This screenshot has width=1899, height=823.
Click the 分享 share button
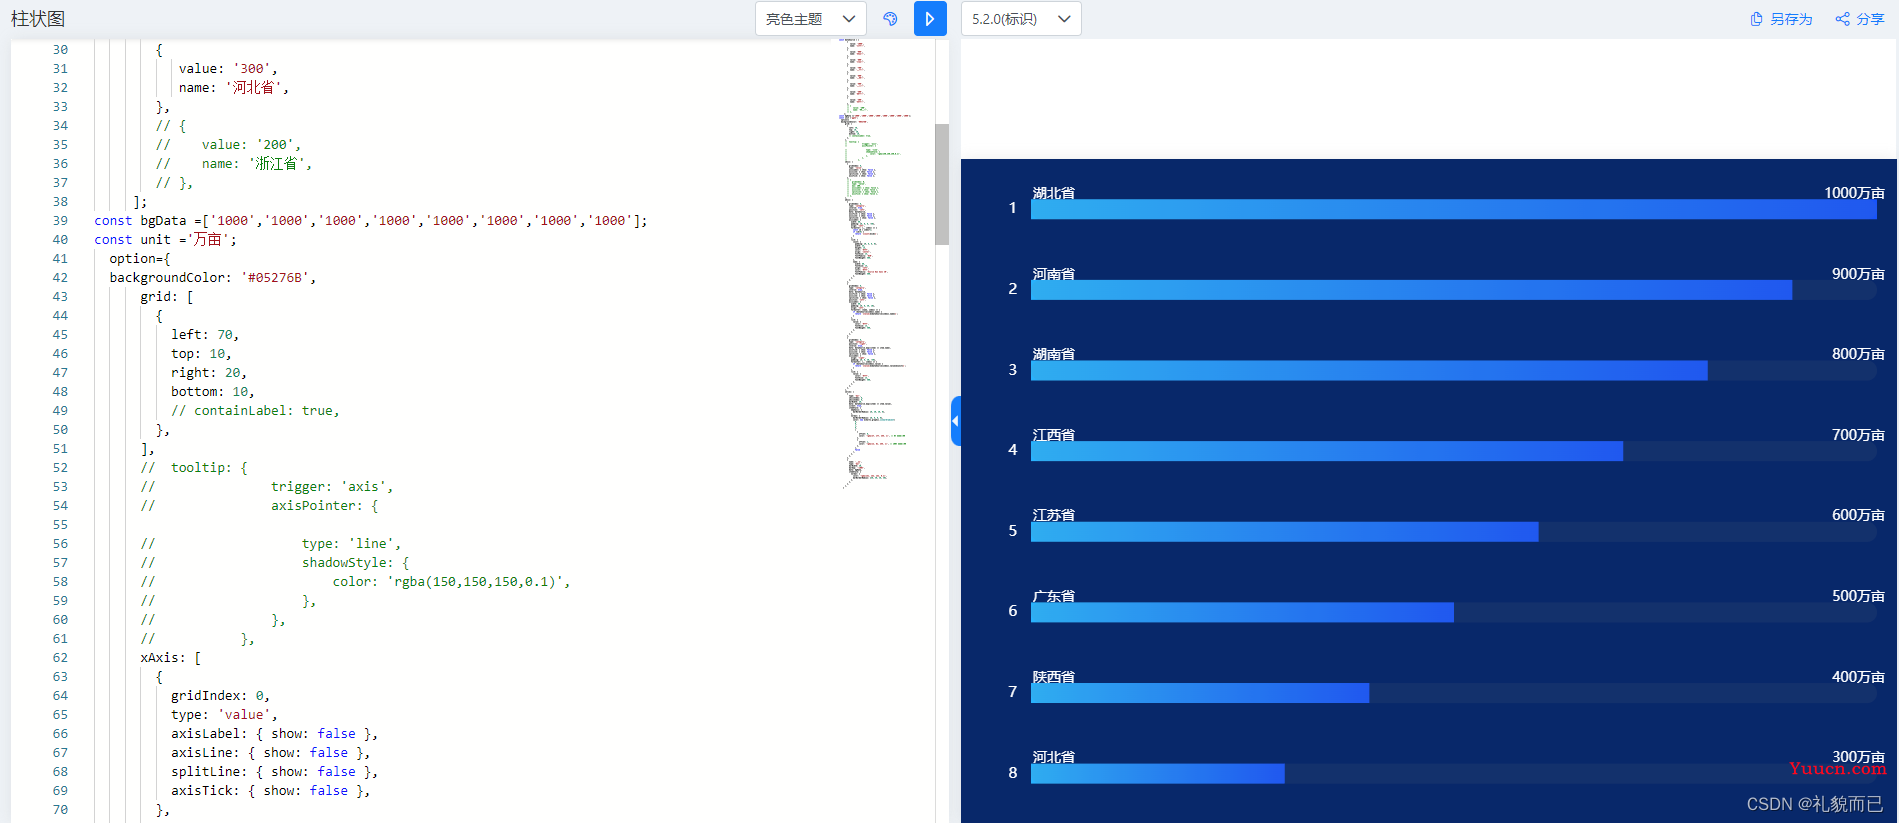(x=1859, y=19)
